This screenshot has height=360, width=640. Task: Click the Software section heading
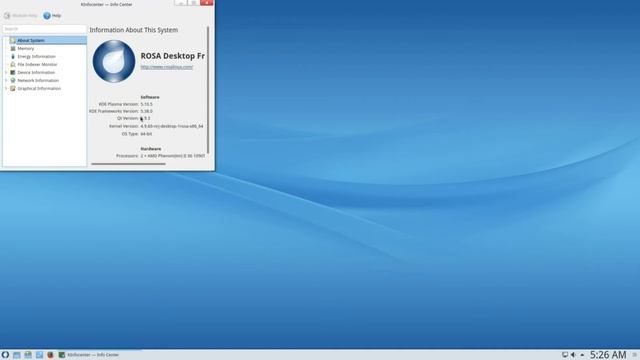click(x=150, y=97)
